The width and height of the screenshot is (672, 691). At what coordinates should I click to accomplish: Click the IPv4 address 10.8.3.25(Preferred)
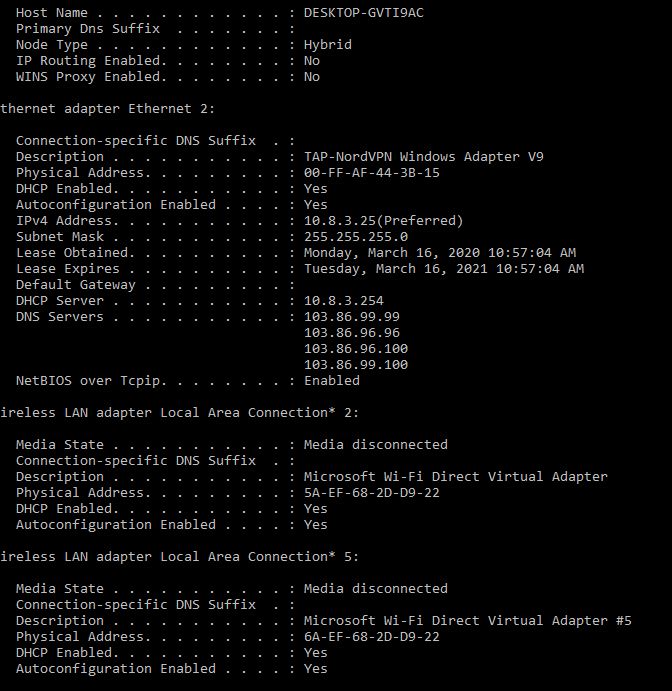click(x=383, y=221)
